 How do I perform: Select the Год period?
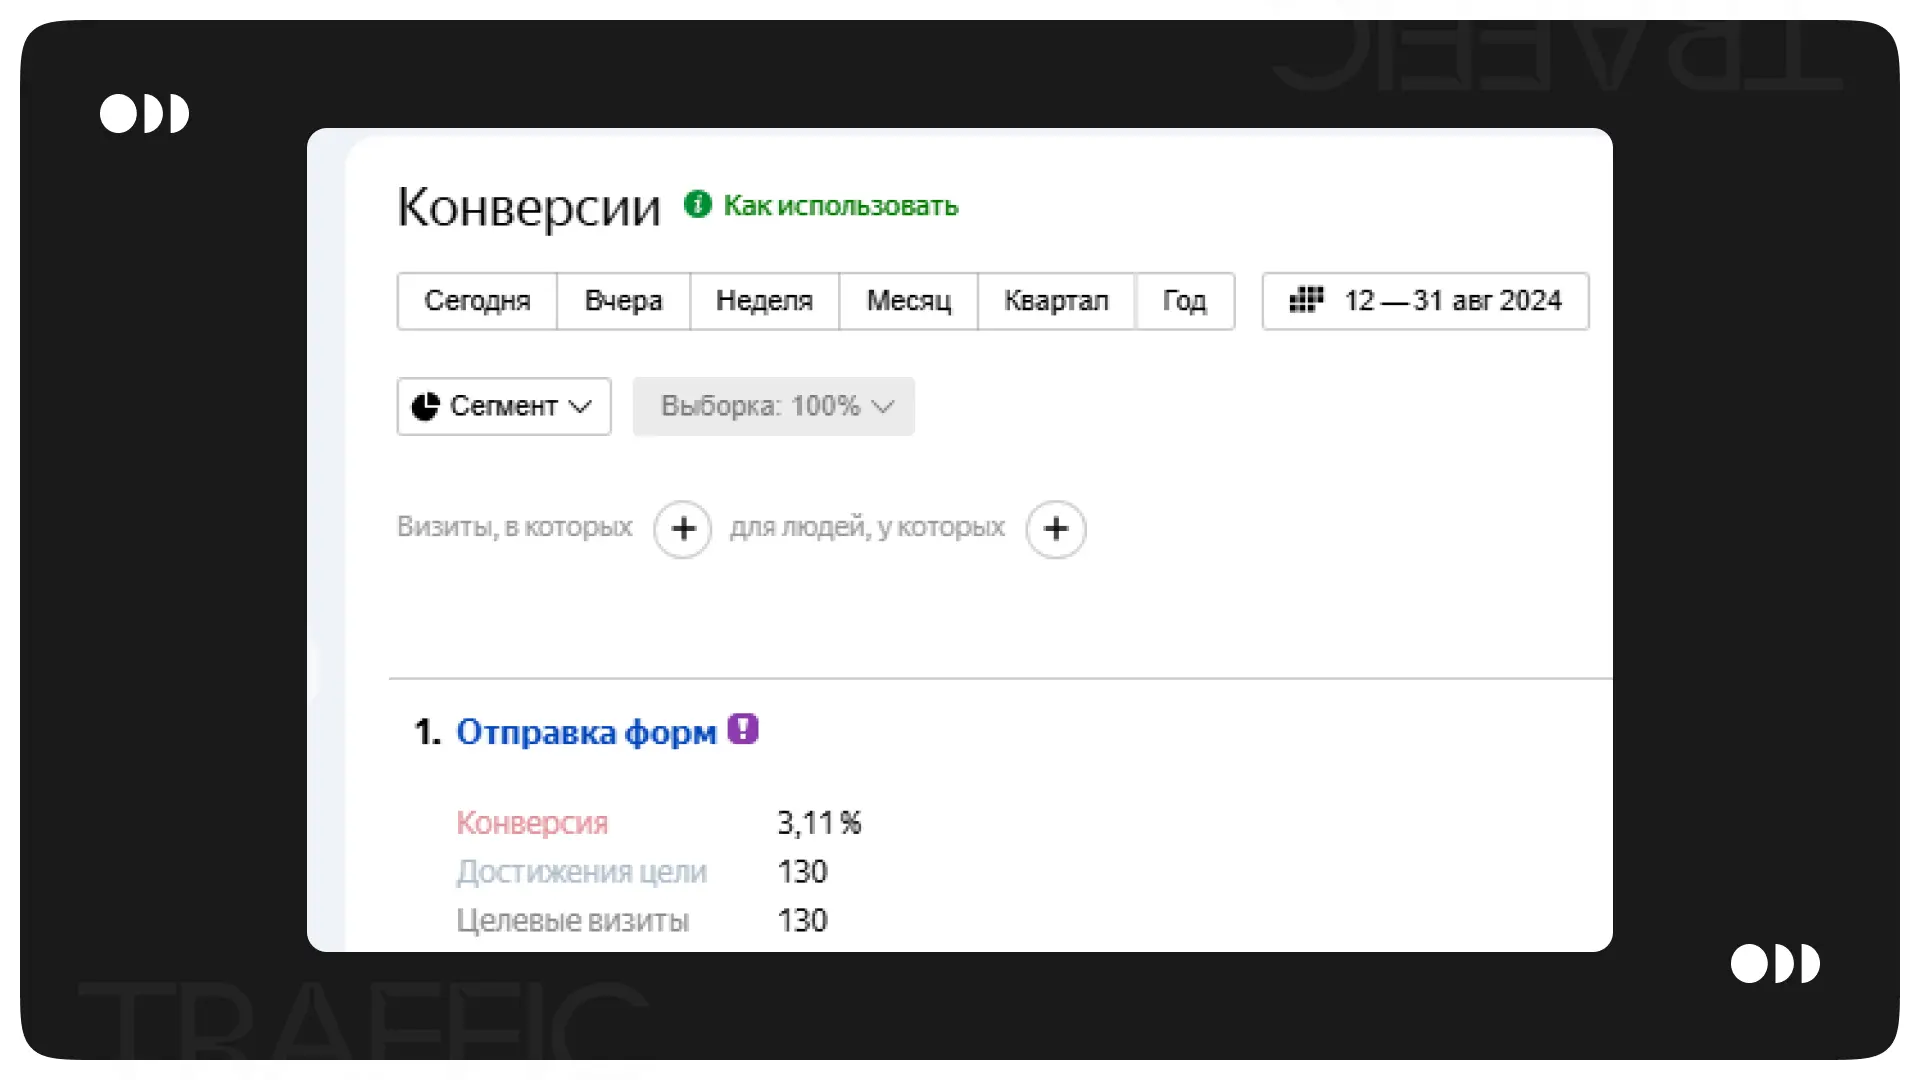click(1184, 301)
